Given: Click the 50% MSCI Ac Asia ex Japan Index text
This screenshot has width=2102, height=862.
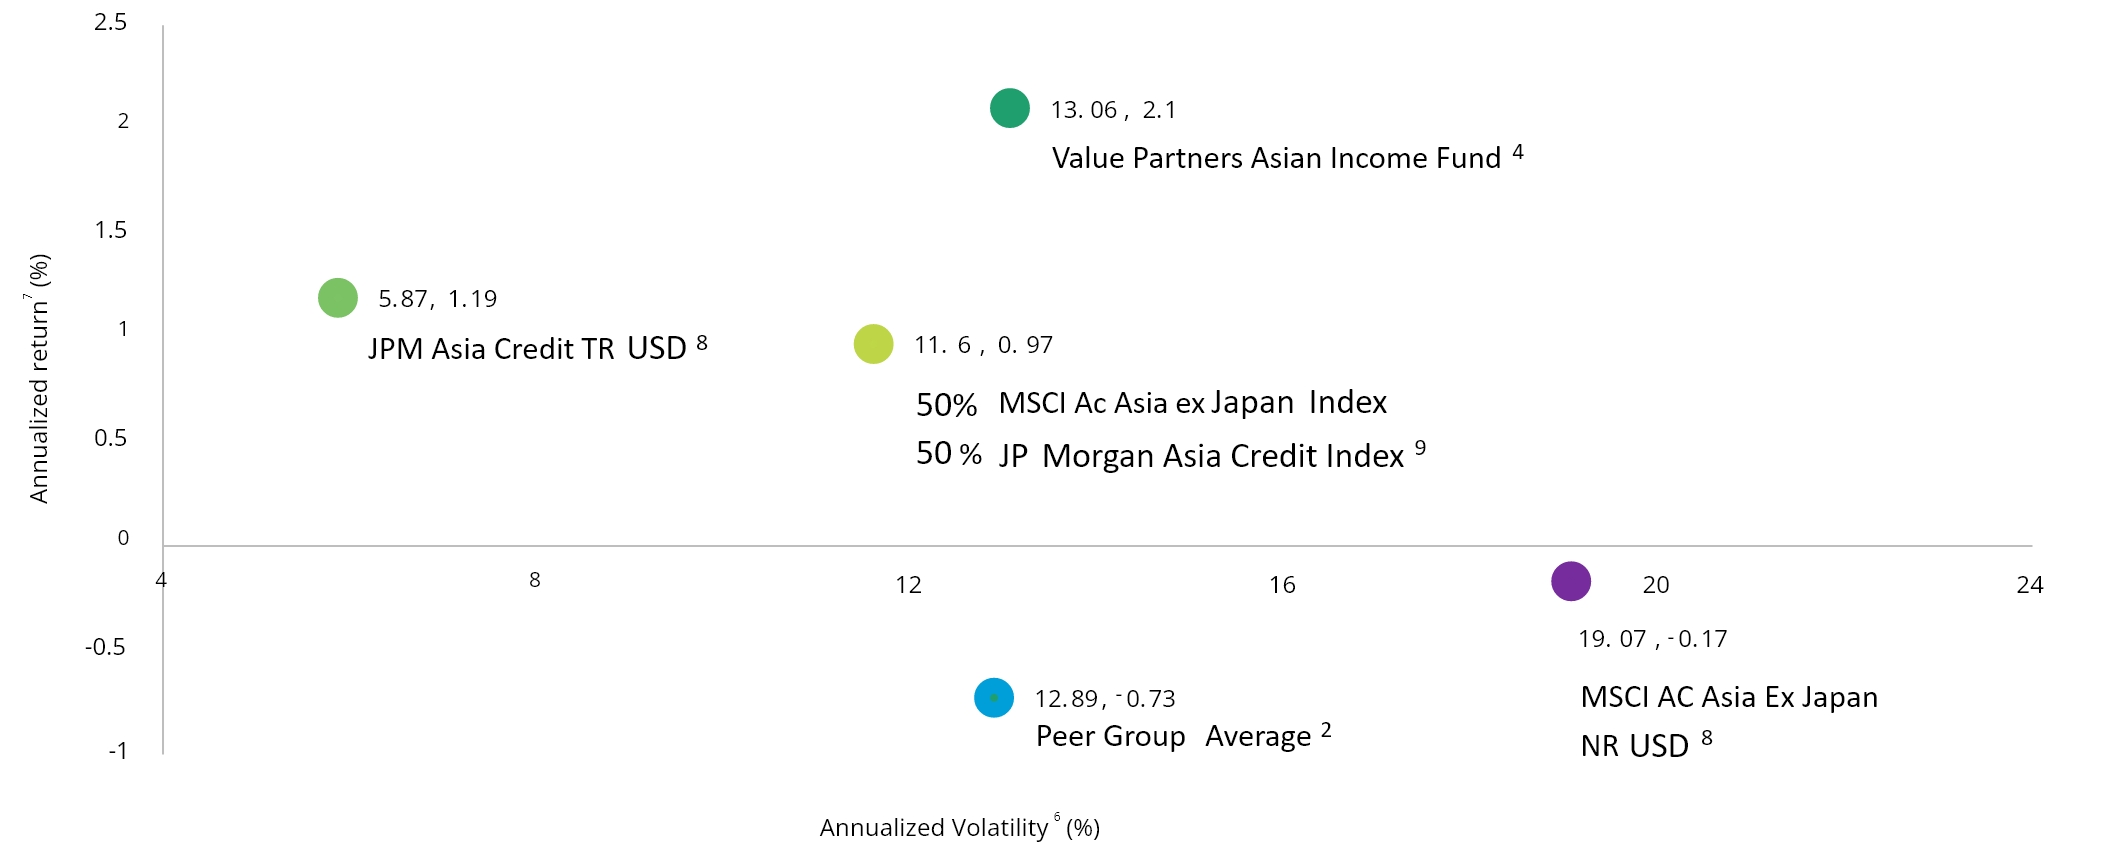Looking at the screenshot, I should (x=1152, y=403).
